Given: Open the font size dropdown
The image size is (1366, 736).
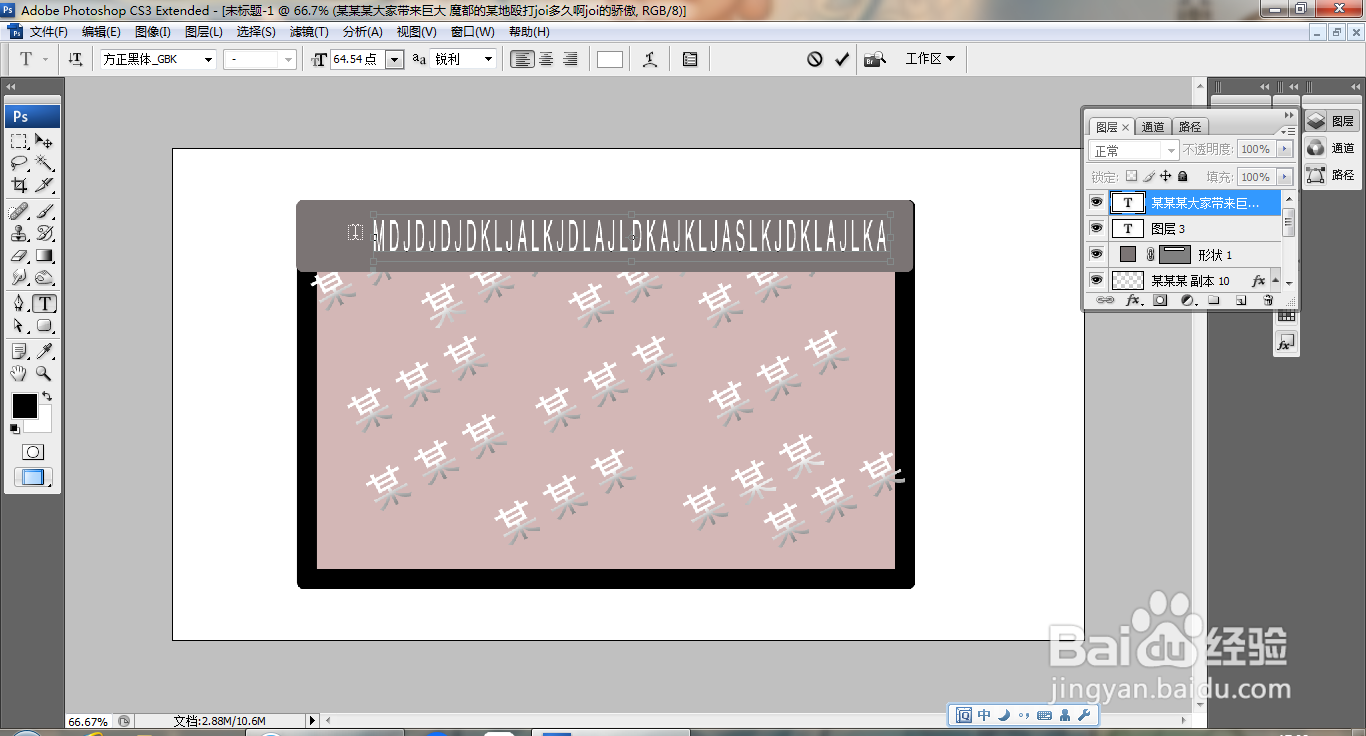Looking at the screenshot, I should tap(394, 60).
